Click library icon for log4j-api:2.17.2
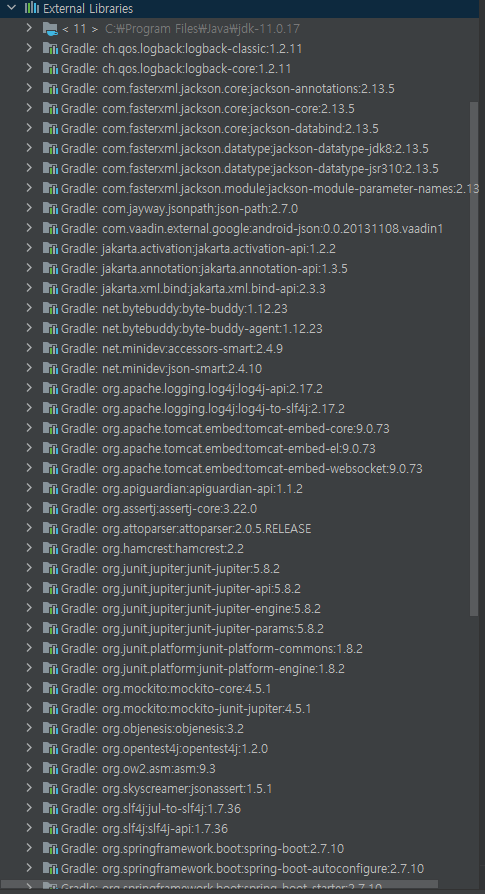This screenshot has width=485, height=894. (x=51, y=388)
